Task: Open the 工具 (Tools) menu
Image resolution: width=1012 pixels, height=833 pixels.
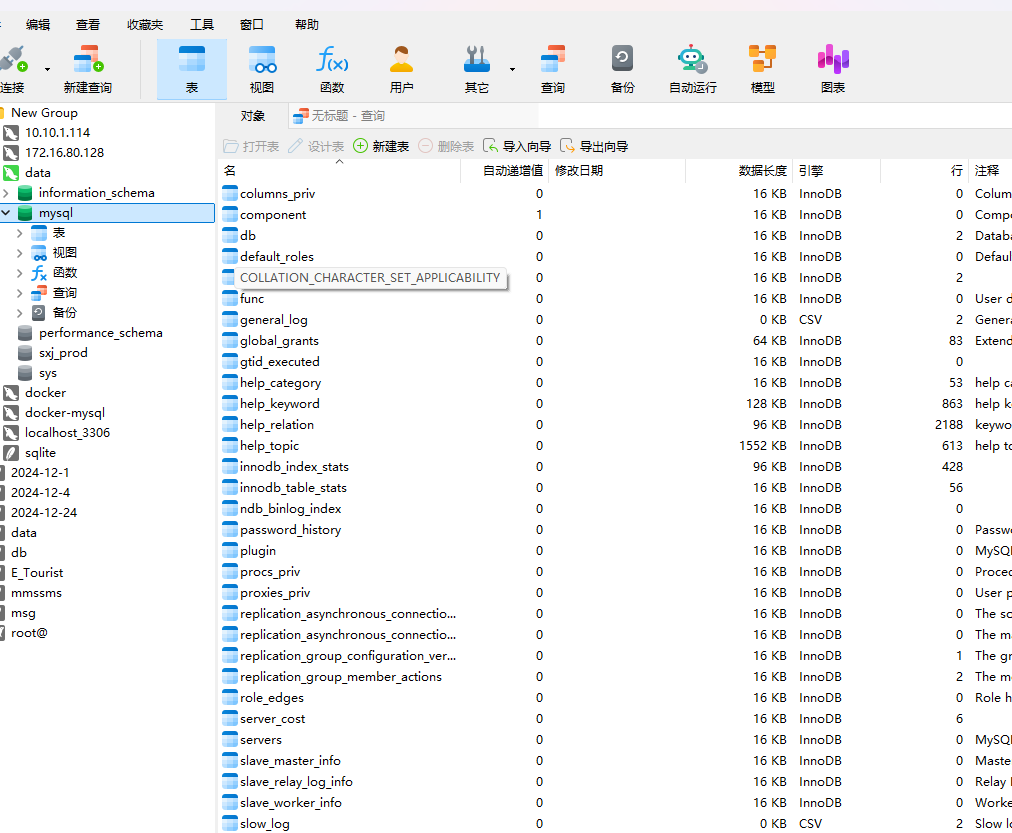Action: pyautogui.click(x=202, y=24)
